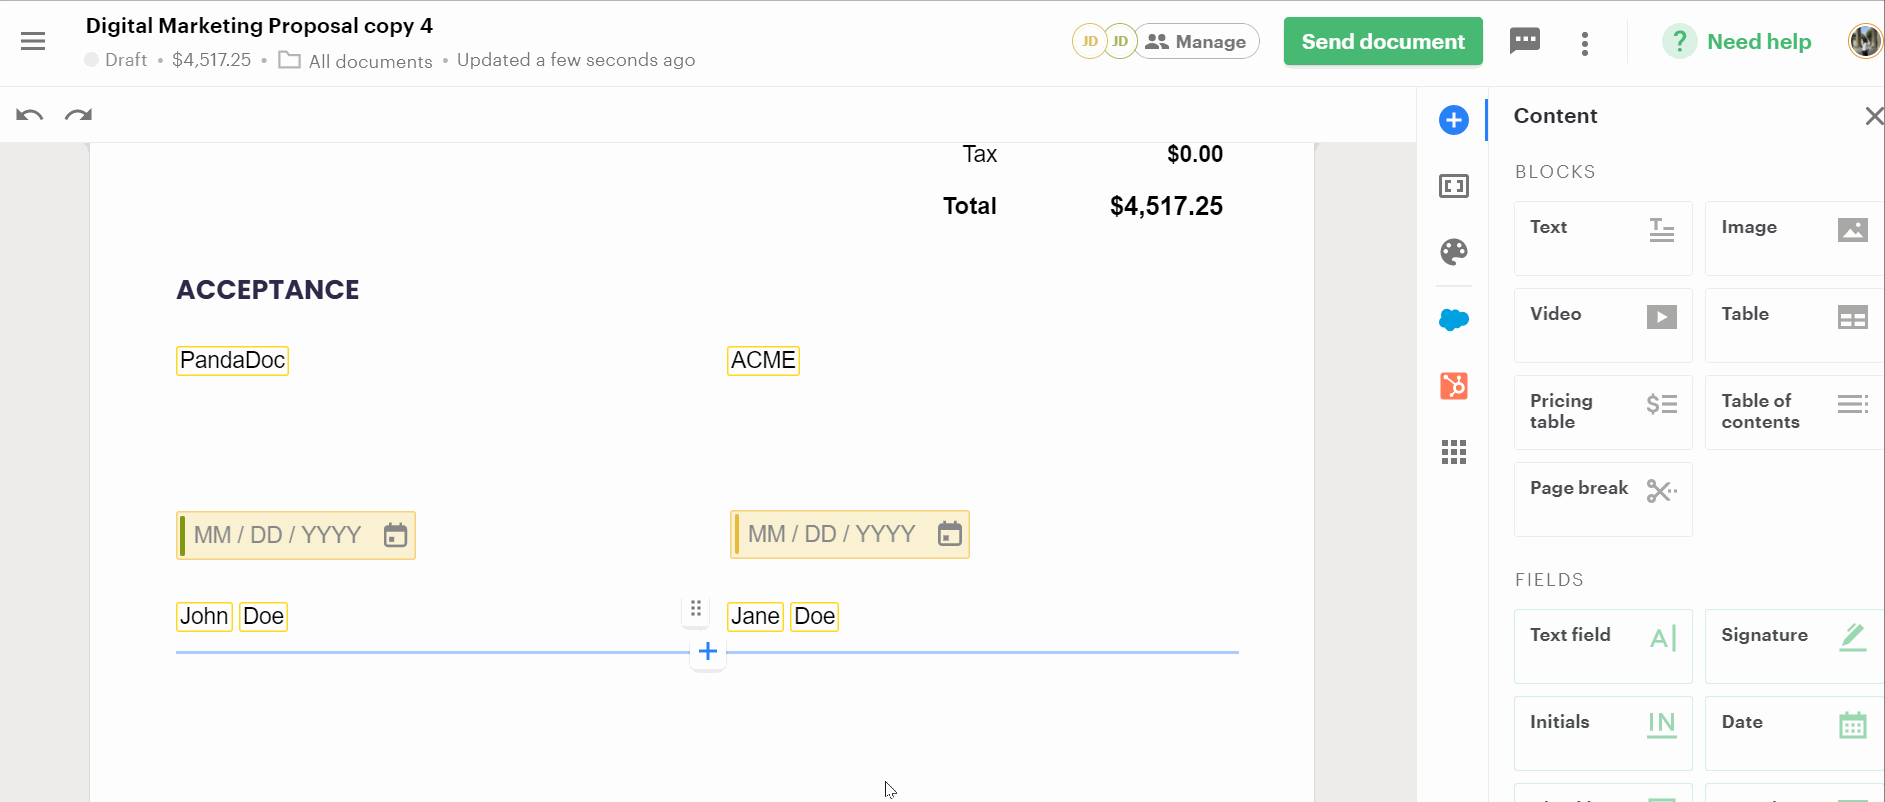Click the Jane first name token
This screenshot has height=802, width=1885.
pos(755,616)
